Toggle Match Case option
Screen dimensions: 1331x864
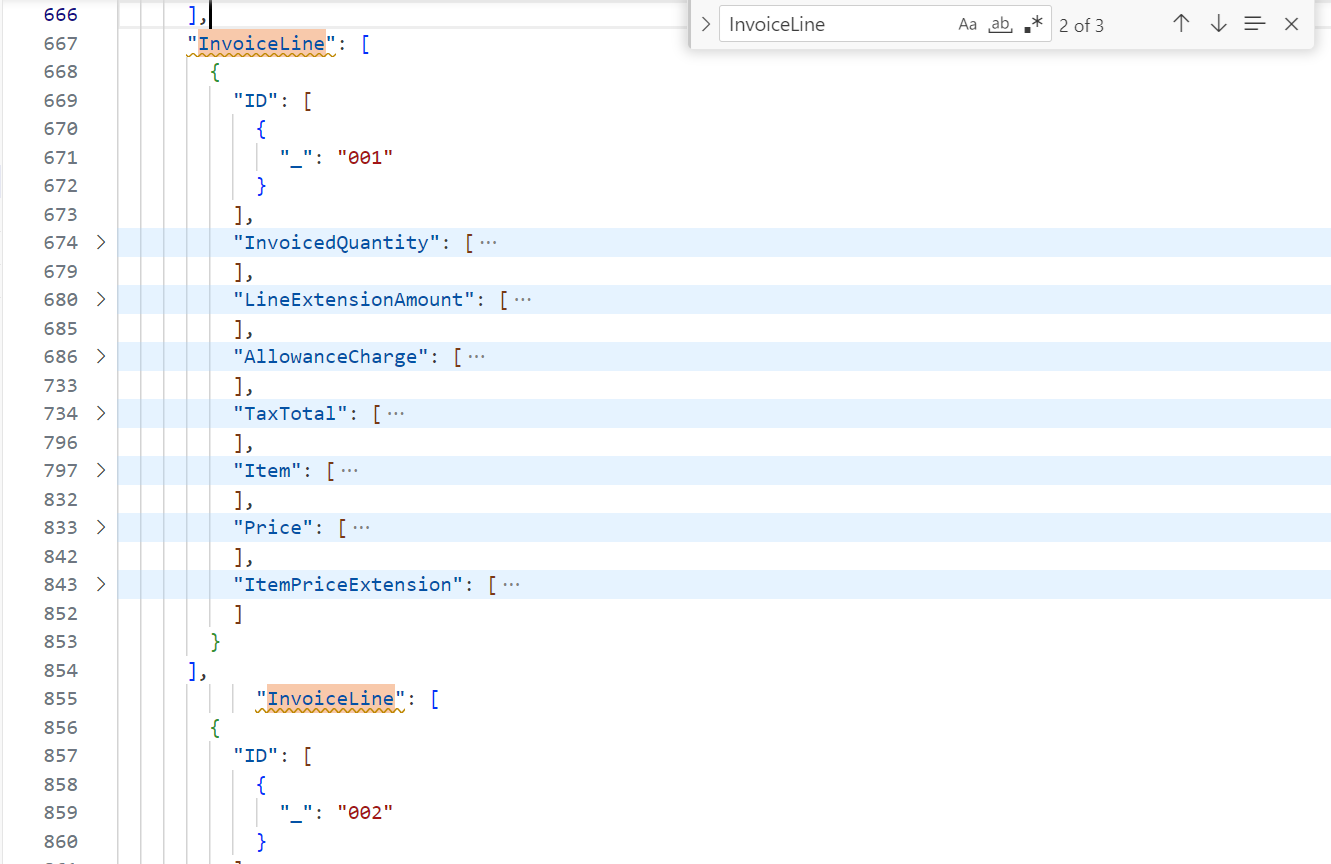pos(967,25)
